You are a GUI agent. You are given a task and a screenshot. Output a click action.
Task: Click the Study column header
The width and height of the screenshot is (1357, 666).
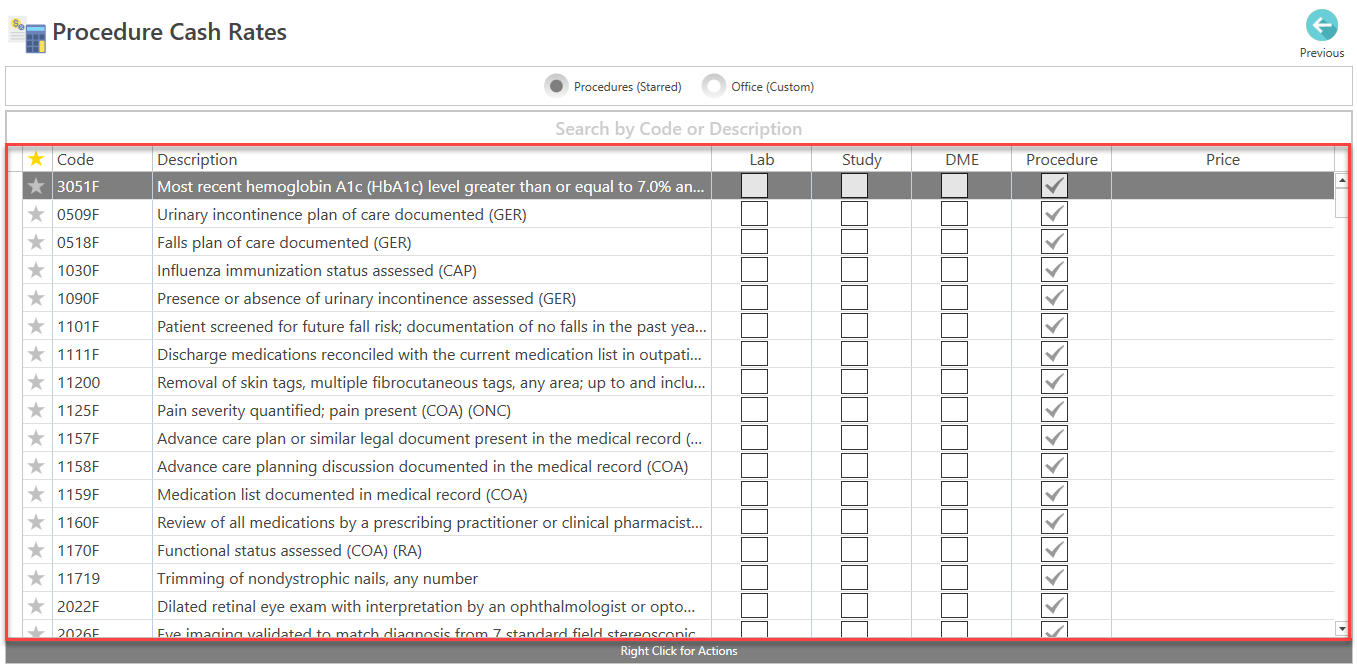(862, 159)
